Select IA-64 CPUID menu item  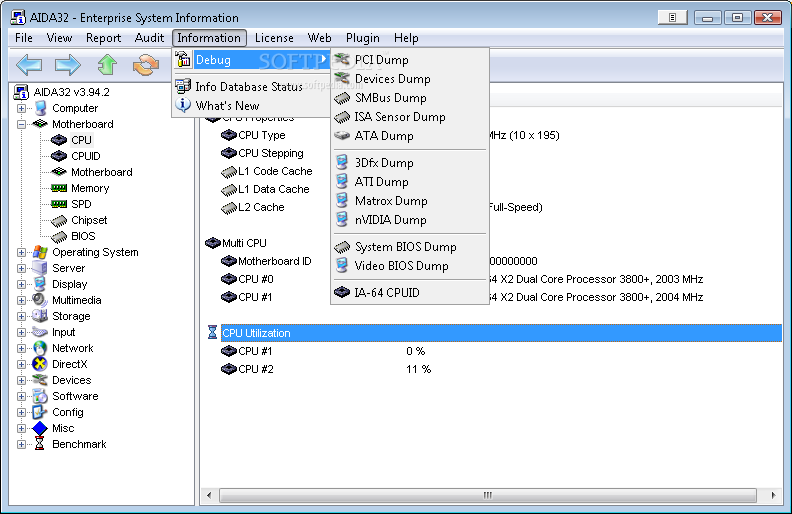410,292
